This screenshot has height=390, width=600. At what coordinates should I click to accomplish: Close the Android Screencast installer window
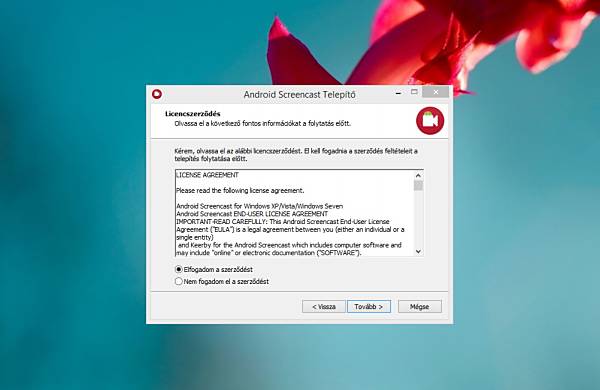coord(435,92)
